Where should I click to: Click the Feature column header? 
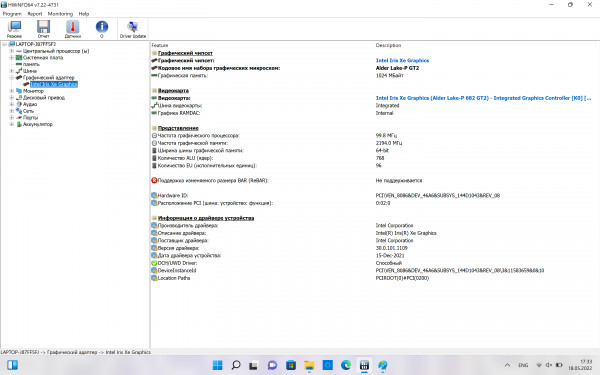point(160,45)
